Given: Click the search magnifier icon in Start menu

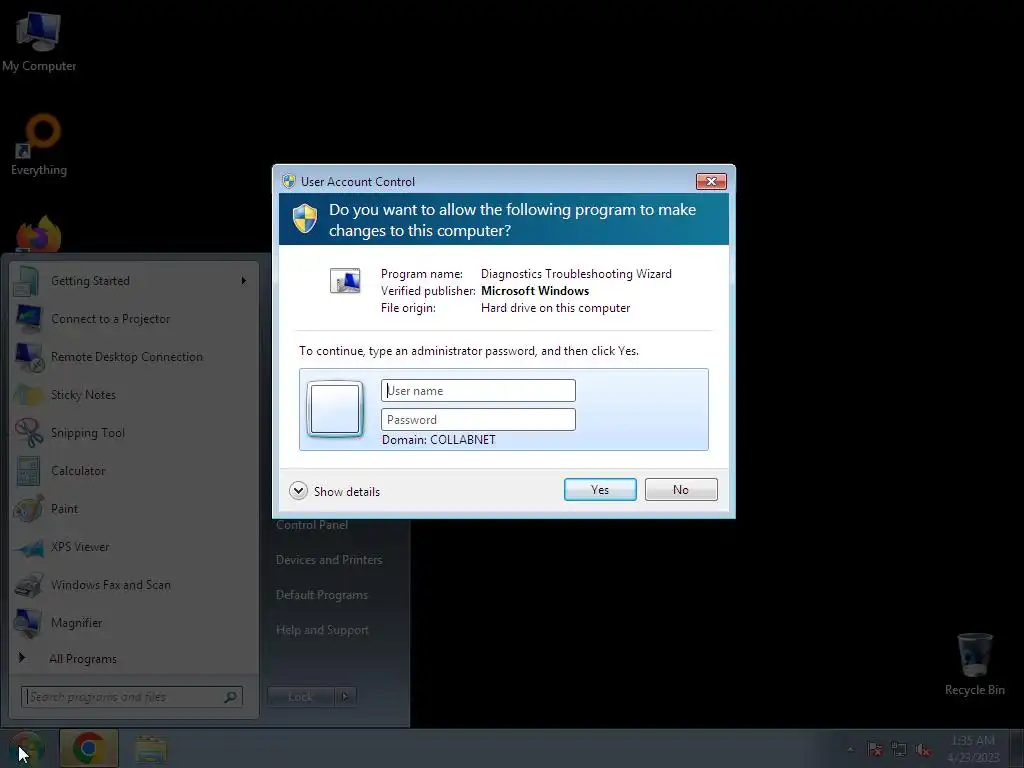Looking at the screenshot, I should coord(231,697).
